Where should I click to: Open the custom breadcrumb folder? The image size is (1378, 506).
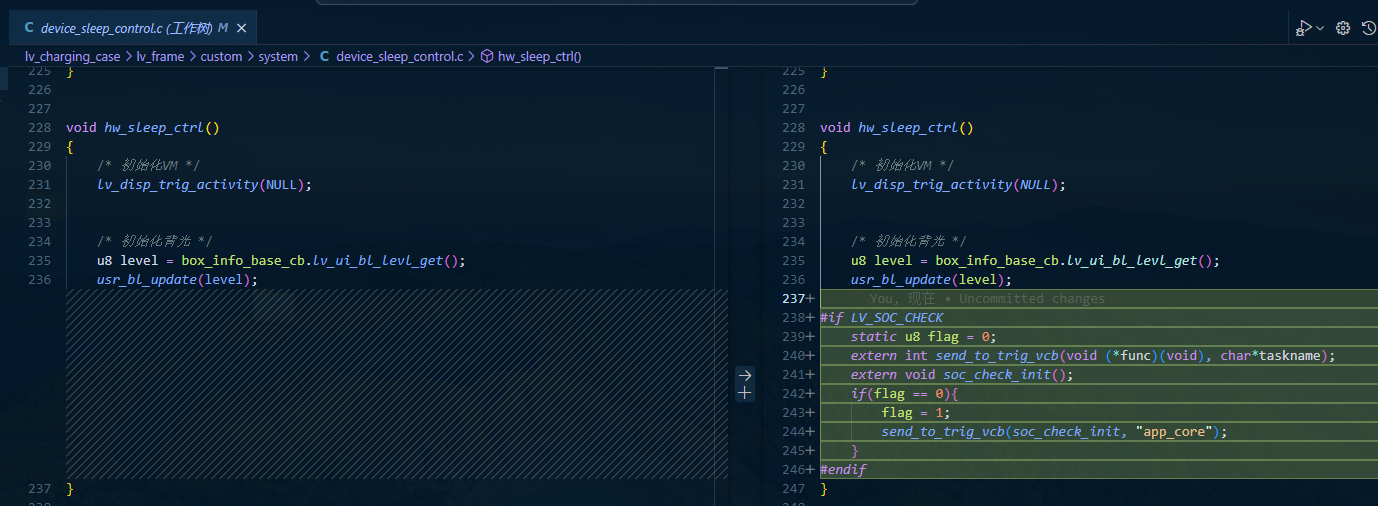point(221,57)
